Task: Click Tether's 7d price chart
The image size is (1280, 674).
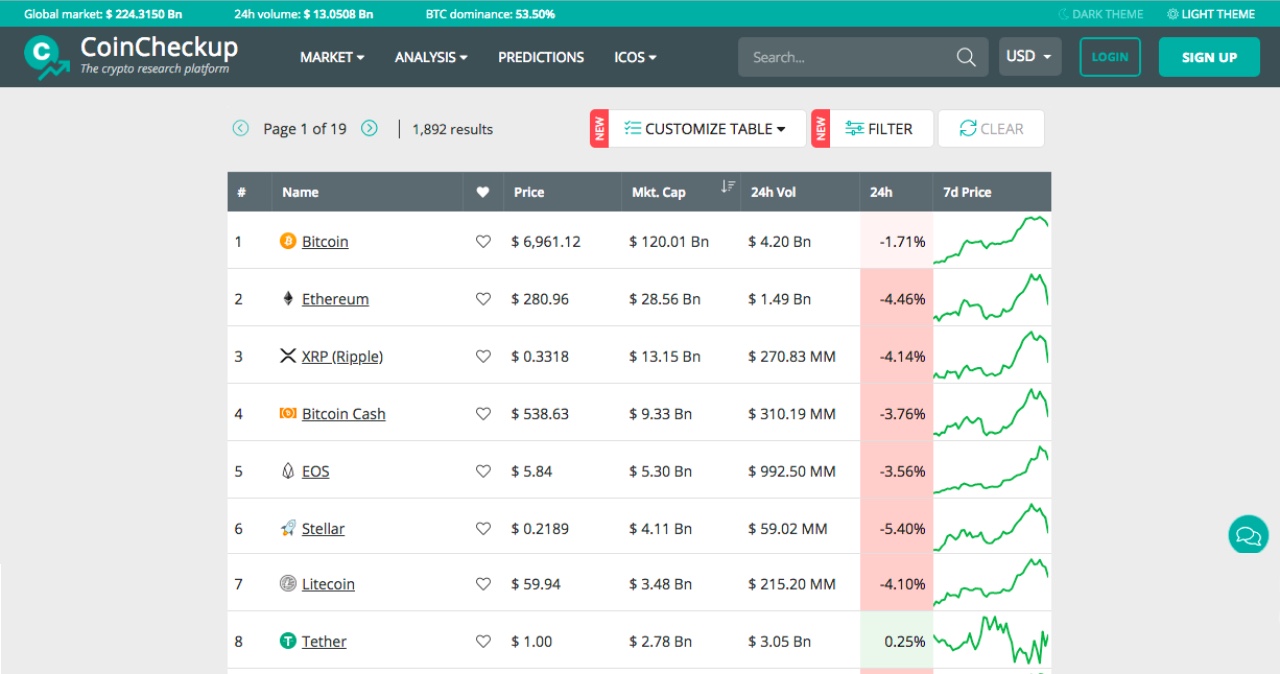Action: 991,640
